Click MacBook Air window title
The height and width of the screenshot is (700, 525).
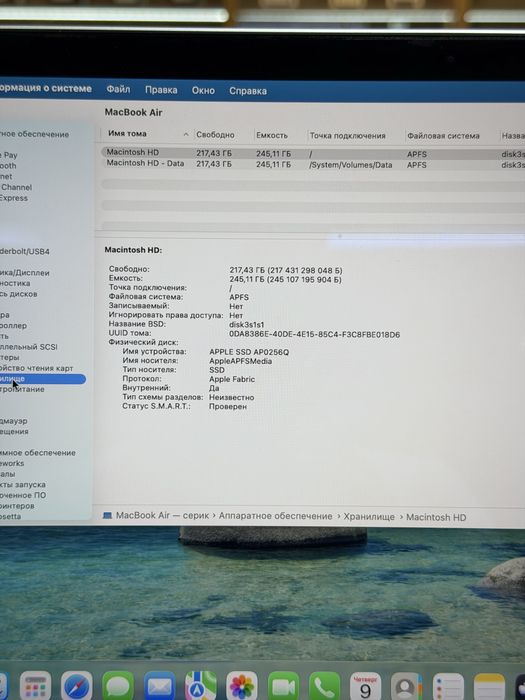click(x=133, y=112)
